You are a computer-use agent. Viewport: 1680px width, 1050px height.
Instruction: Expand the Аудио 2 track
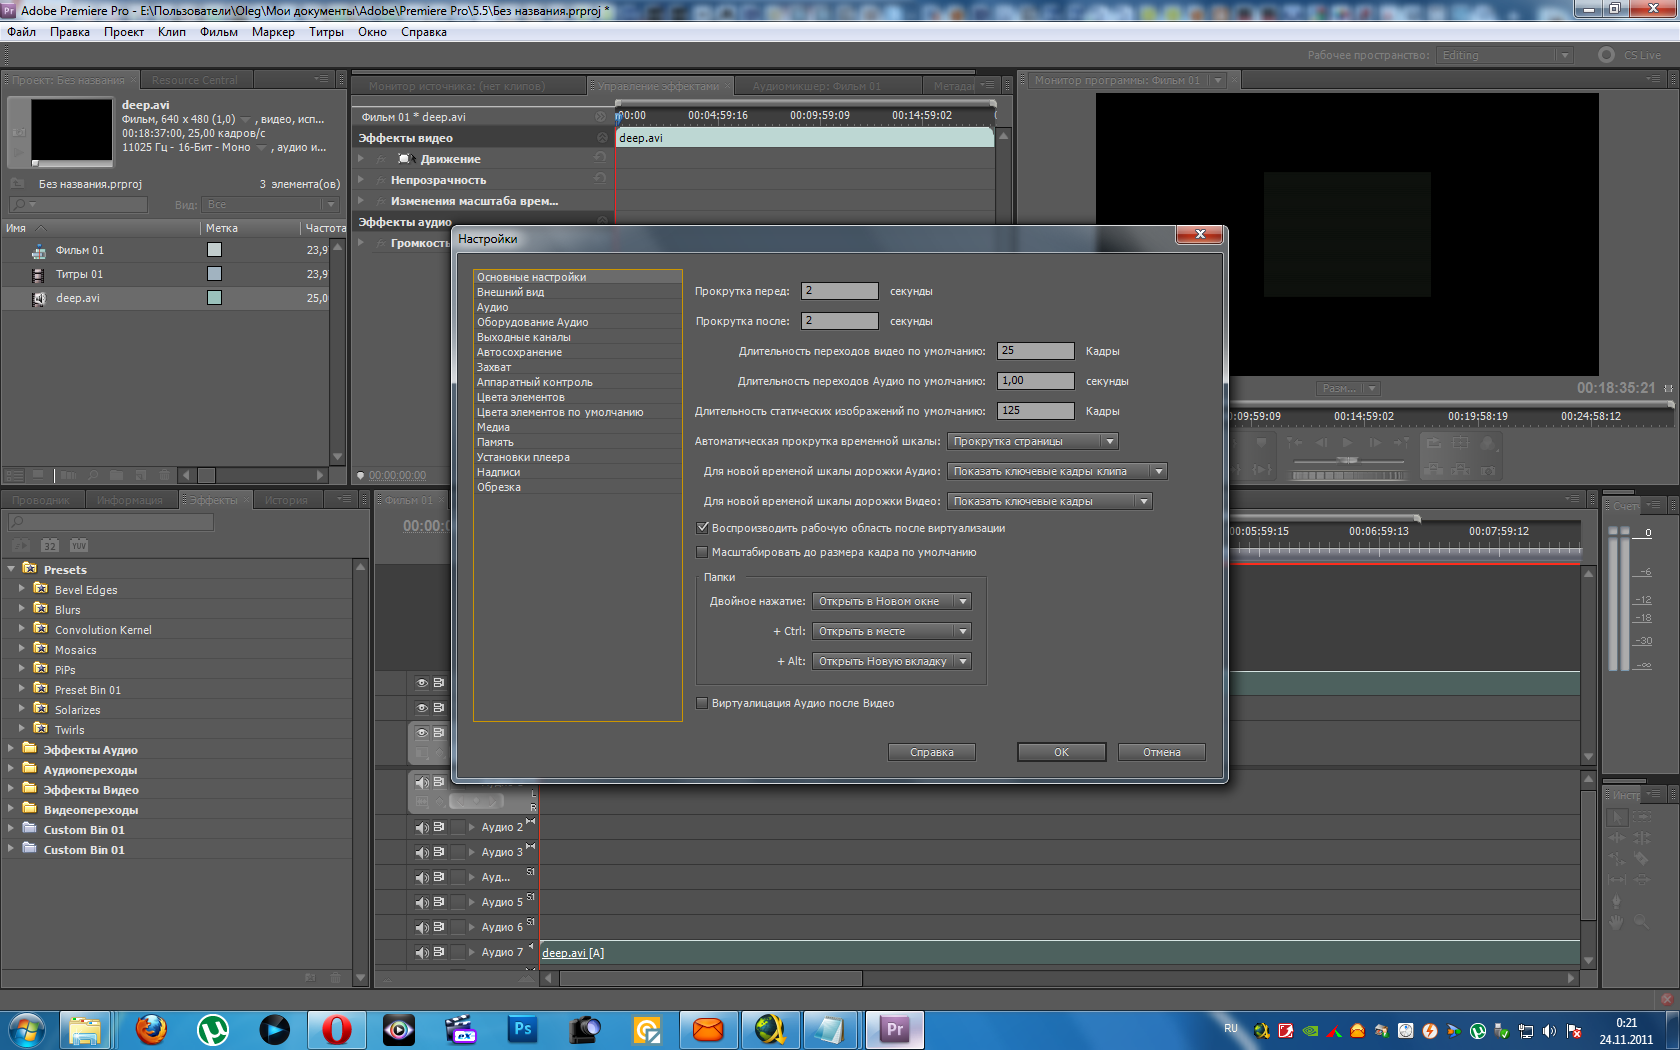tap(472, 827)
